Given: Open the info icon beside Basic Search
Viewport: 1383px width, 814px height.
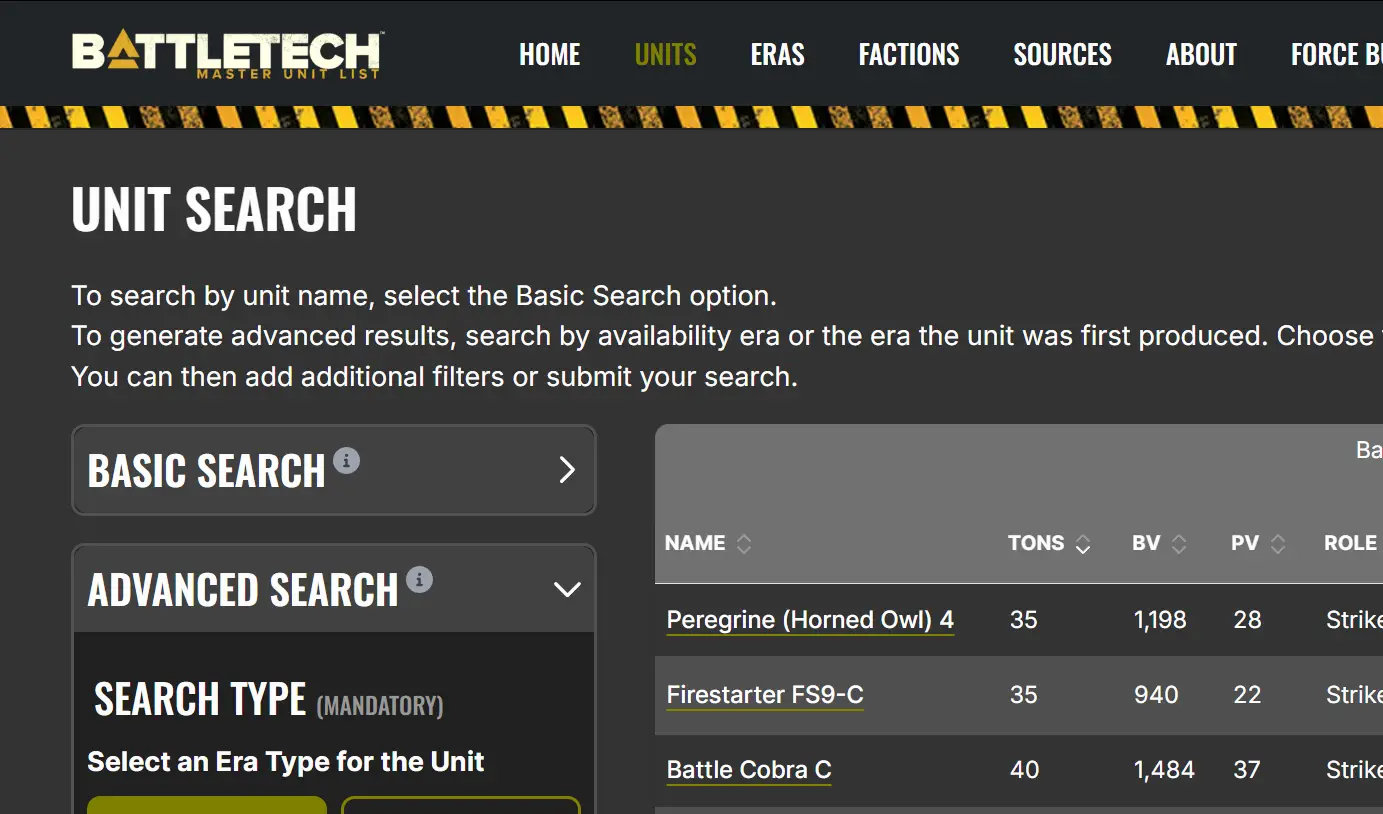Looking at the screenshot, I should pos(346,460).
